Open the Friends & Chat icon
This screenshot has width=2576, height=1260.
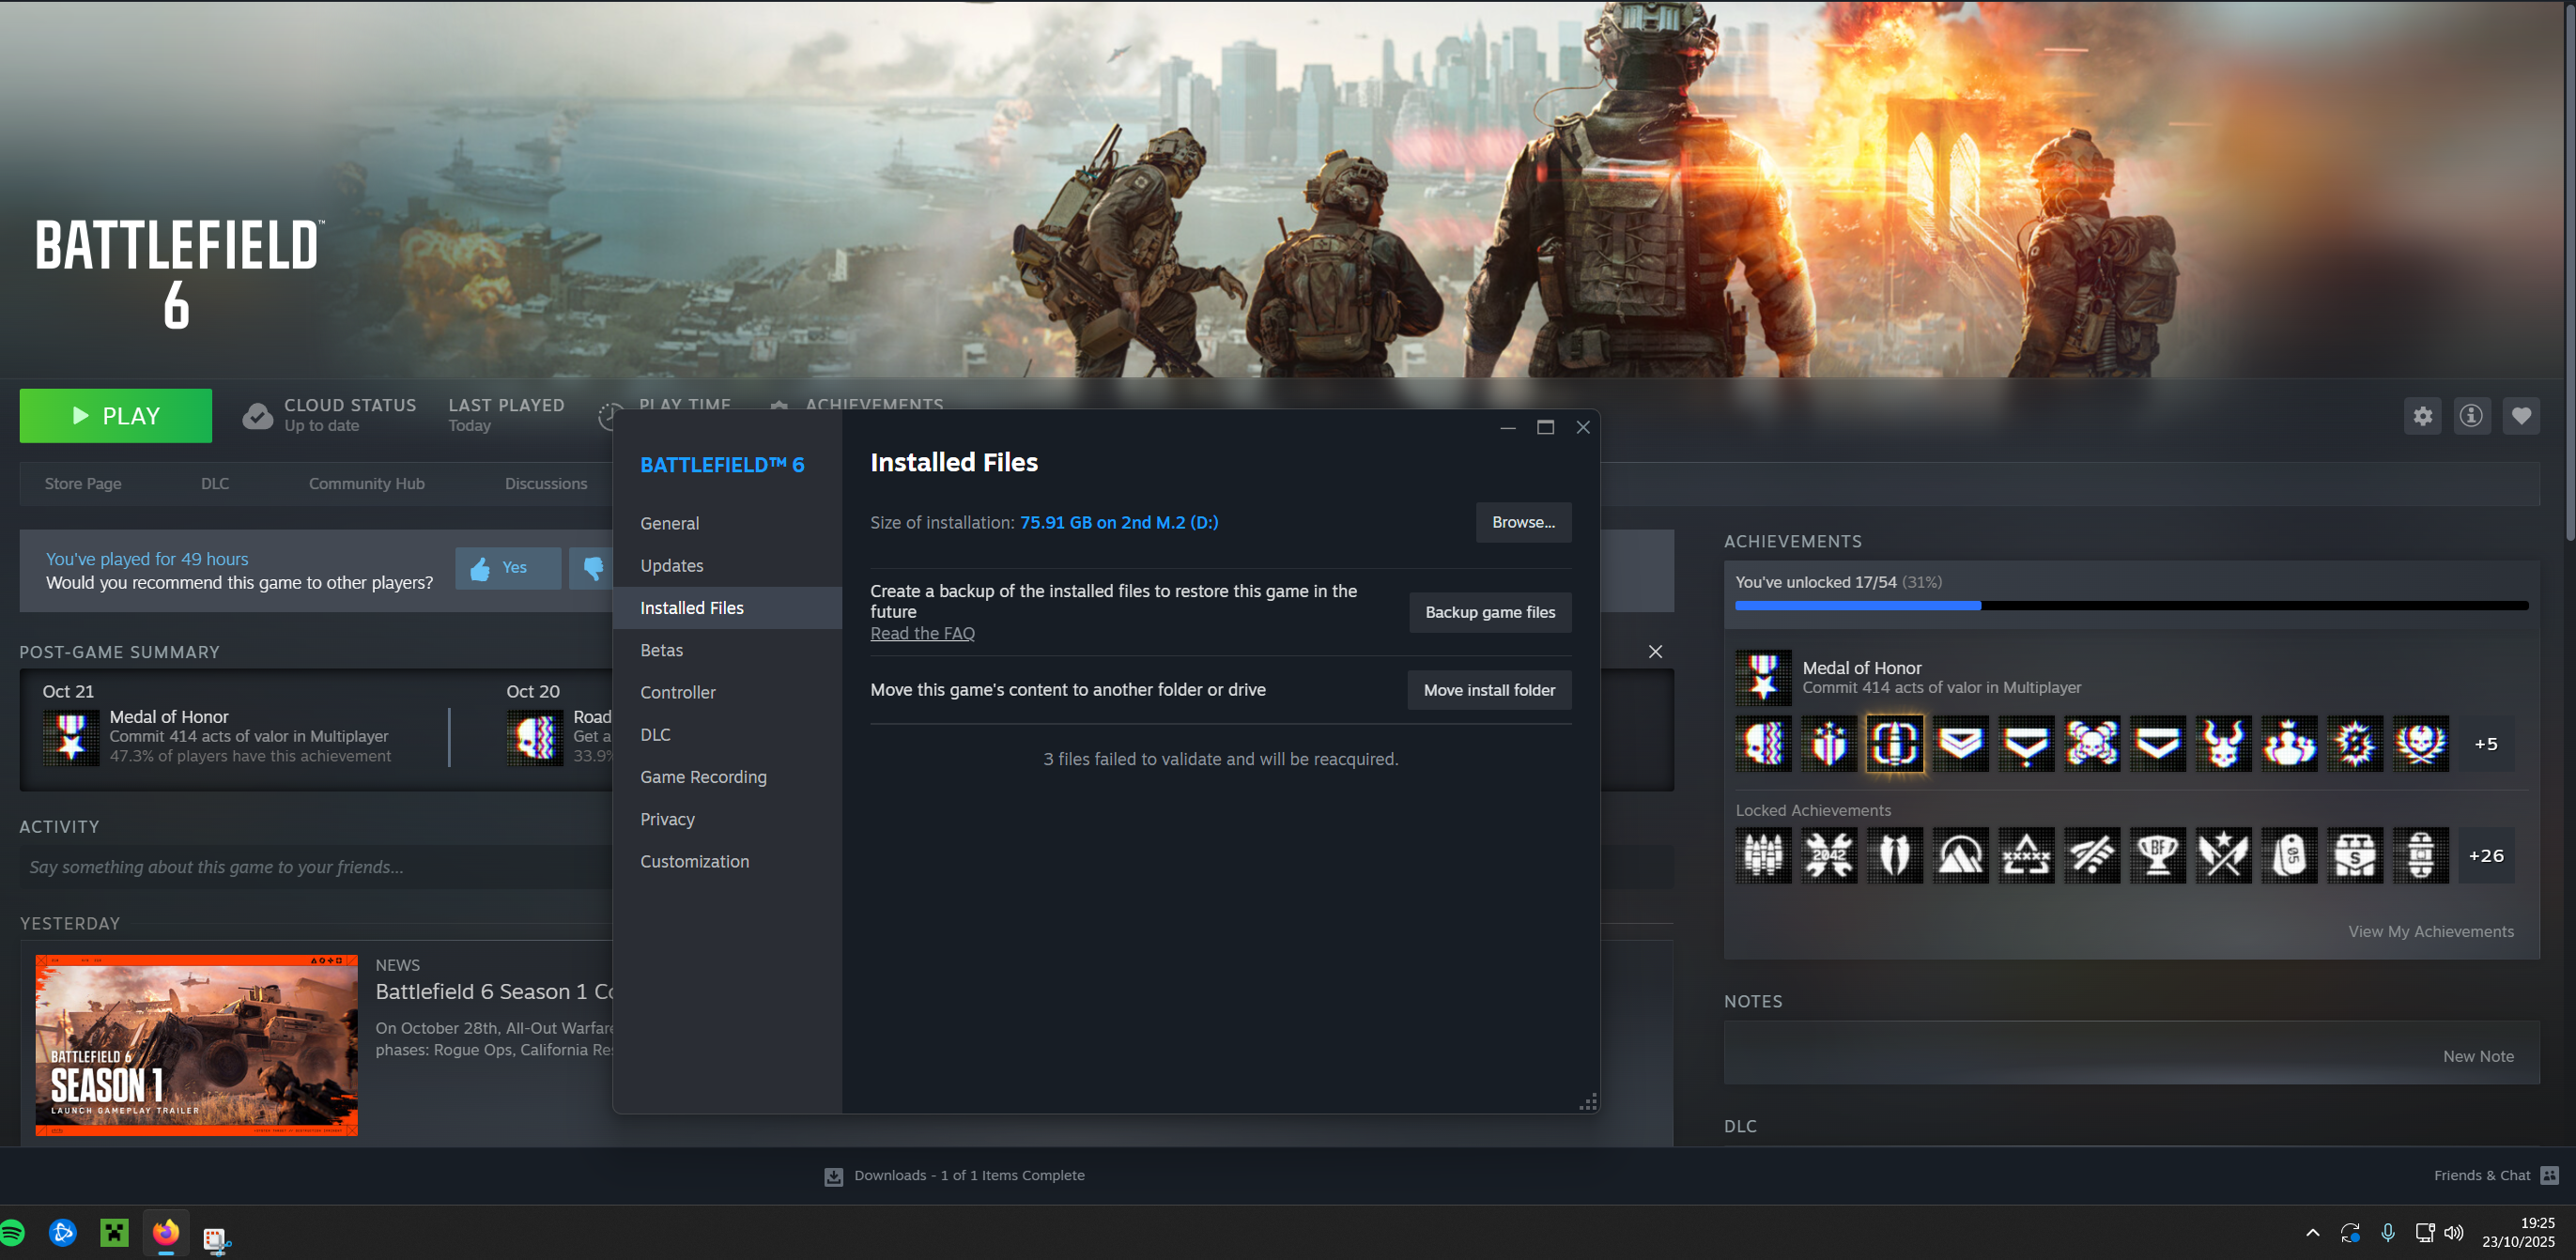click(2549, 1175)
